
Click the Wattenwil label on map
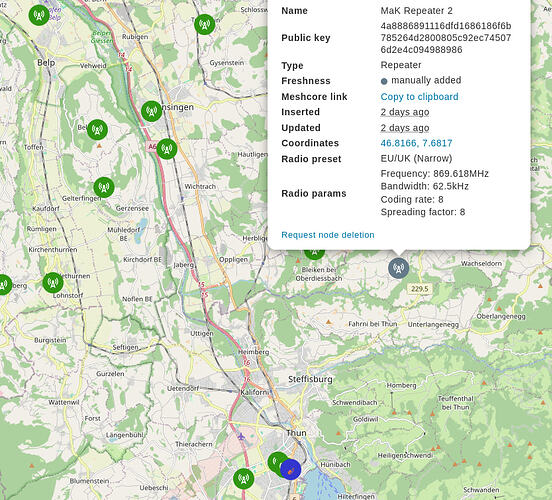tap(64, 402)
